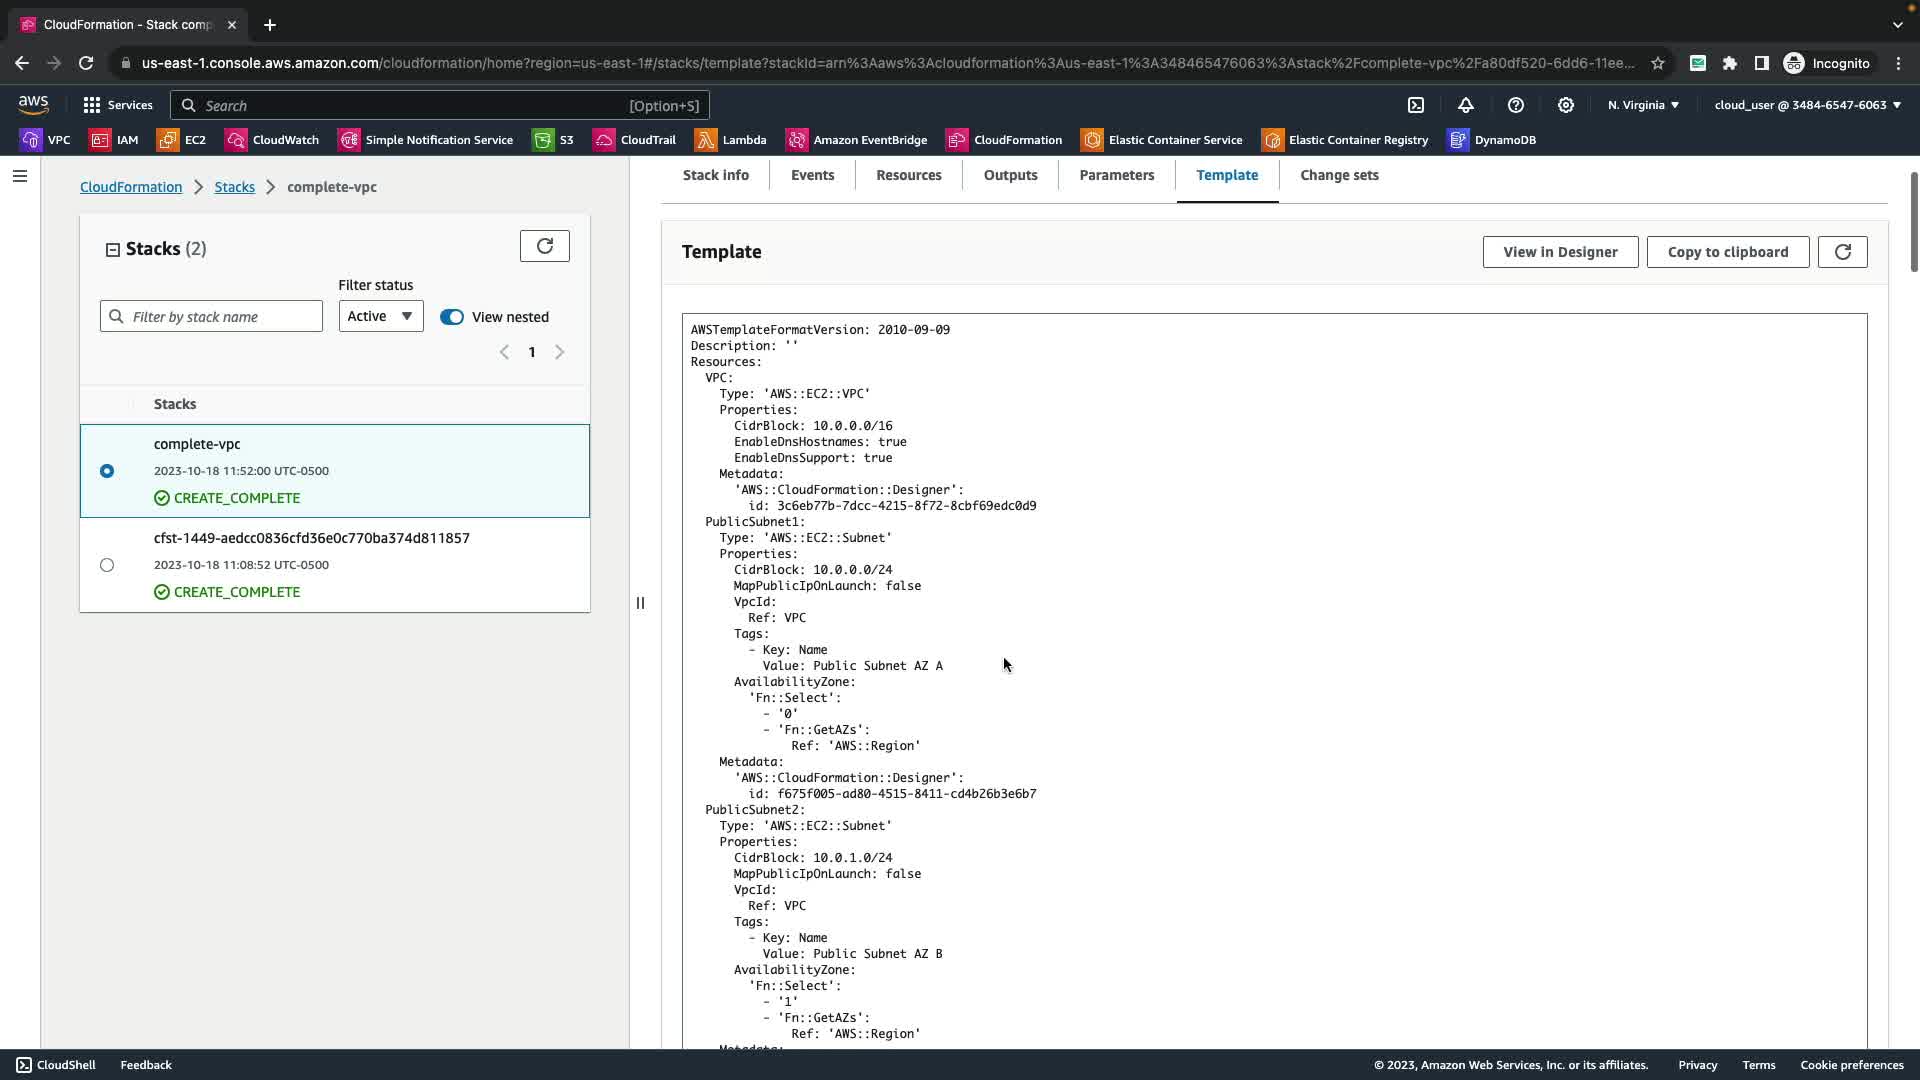Switch to the Events tab
The width and height of the screenshot is (1920, 1080).
point(812,175)
